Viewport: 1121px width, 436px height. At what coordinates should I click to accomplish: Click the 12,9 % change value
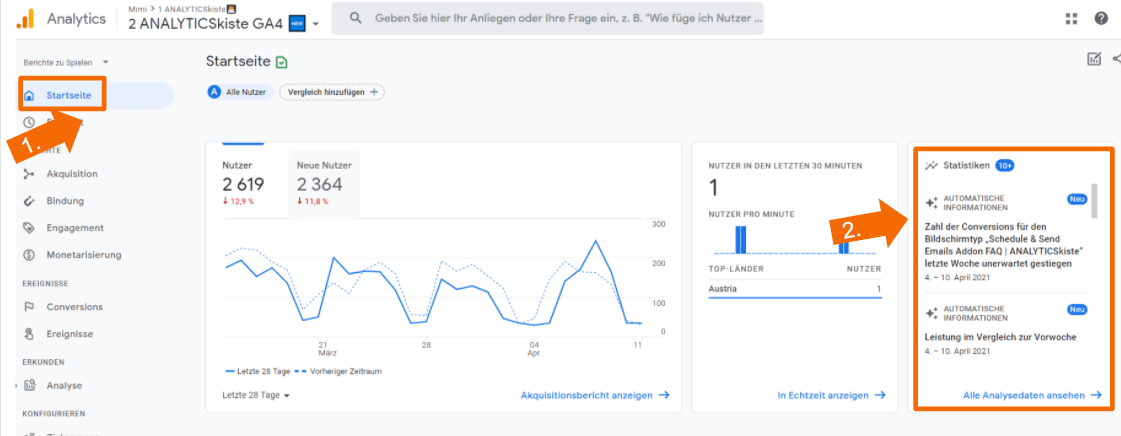pyautogui.click(x=238, y=202)
